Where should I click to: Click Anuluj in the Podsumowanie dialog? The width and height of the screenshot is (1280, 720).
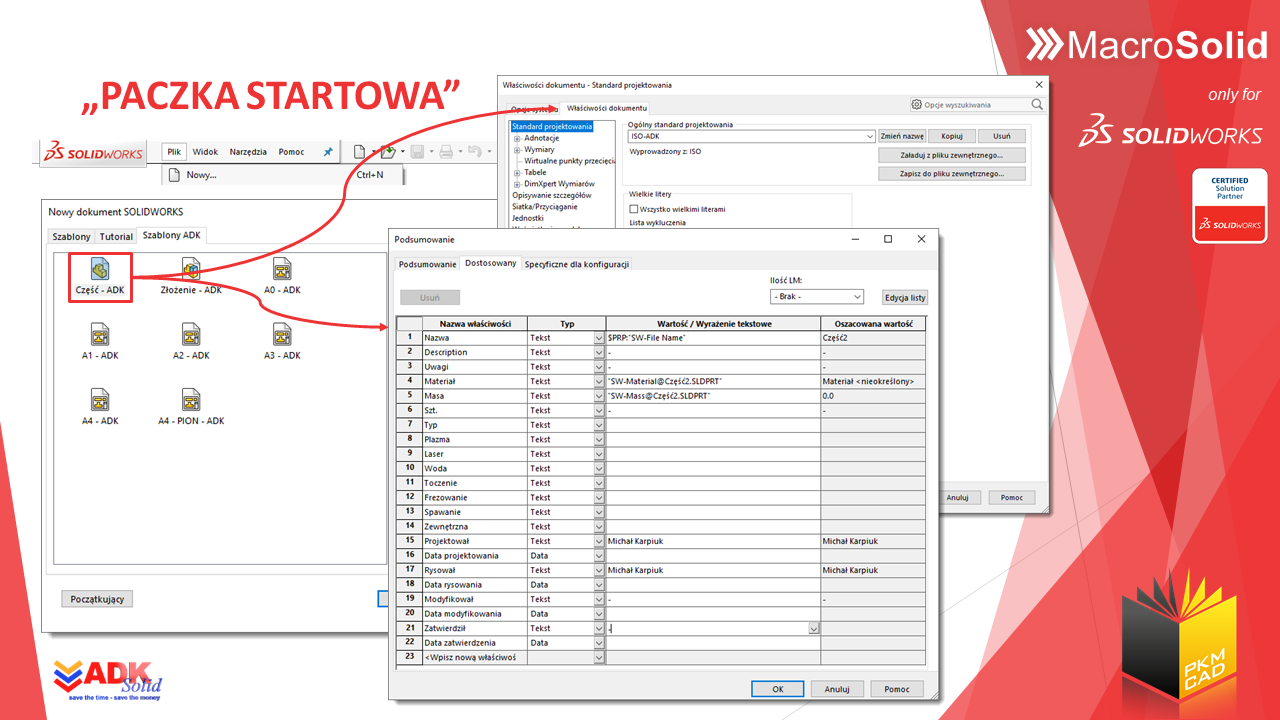(x=837, y=688)
